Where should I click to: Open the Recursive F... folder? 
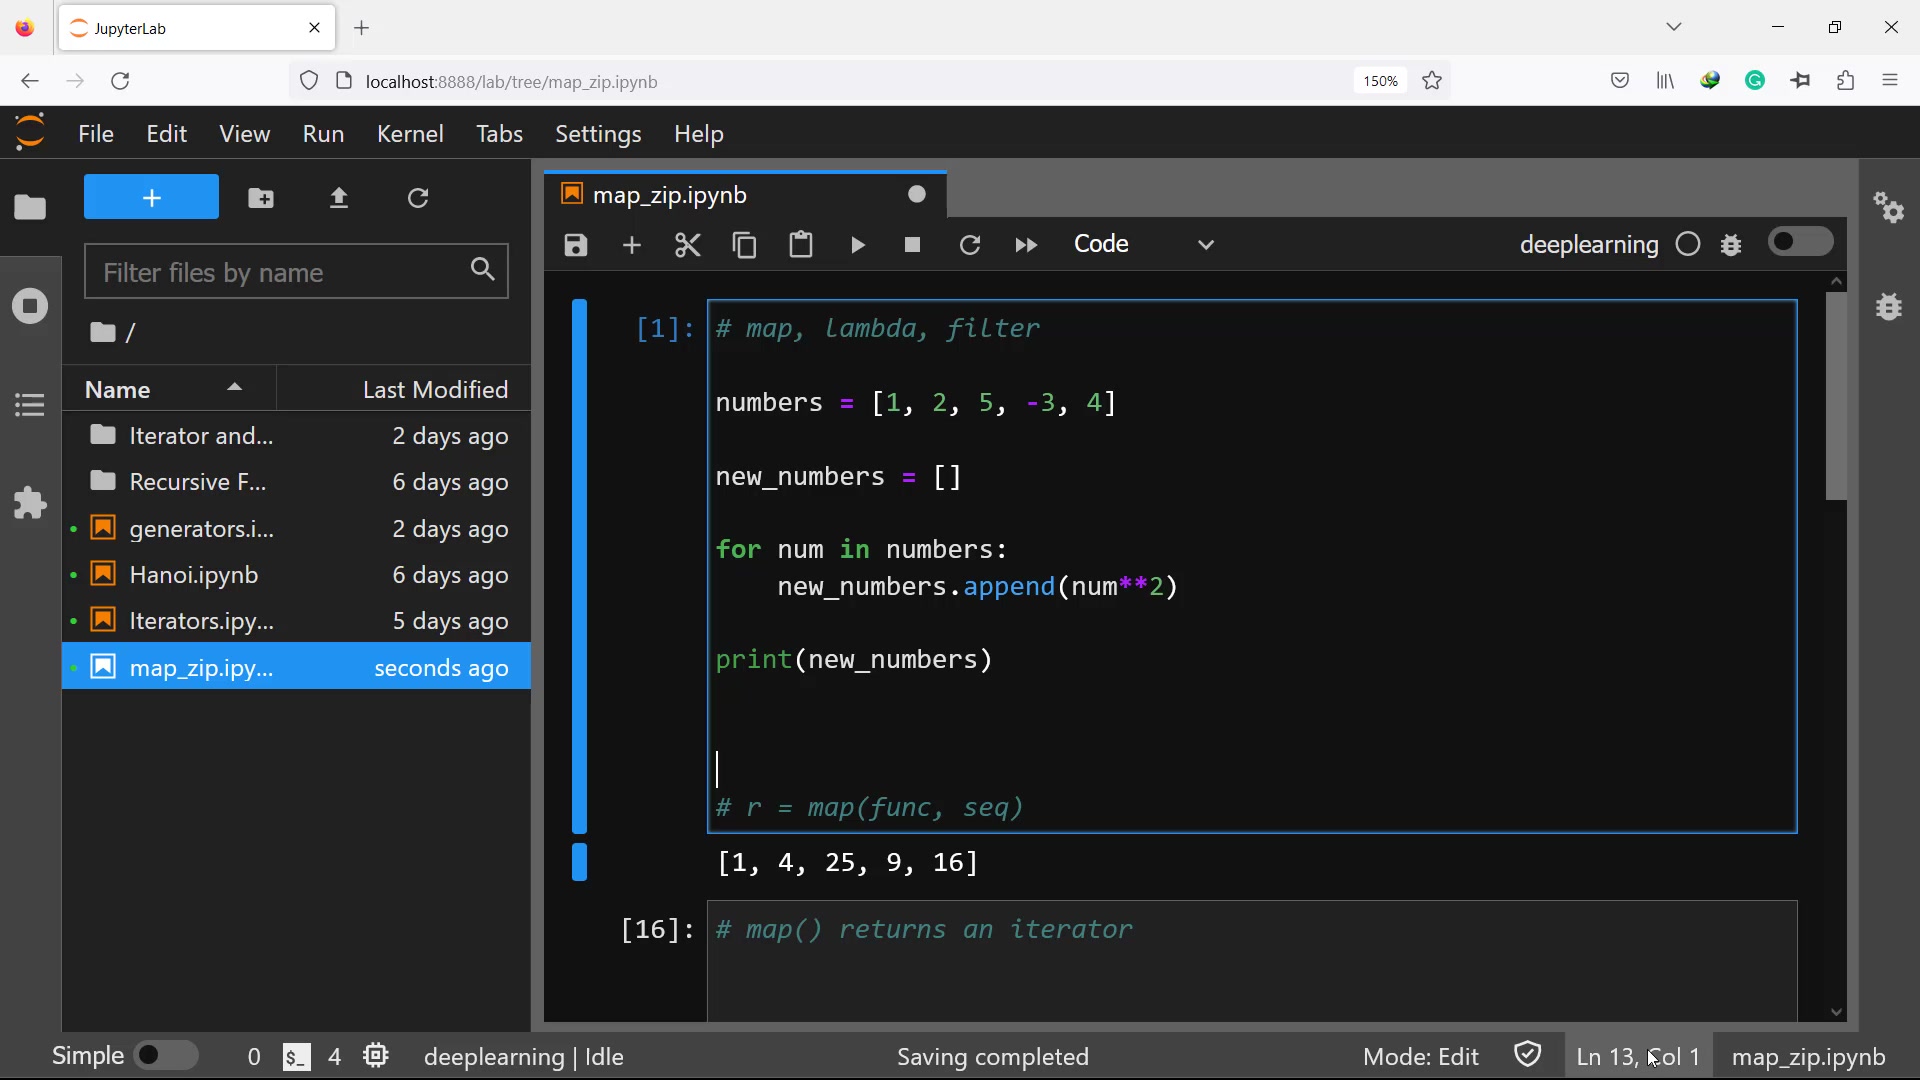point(296,482)
